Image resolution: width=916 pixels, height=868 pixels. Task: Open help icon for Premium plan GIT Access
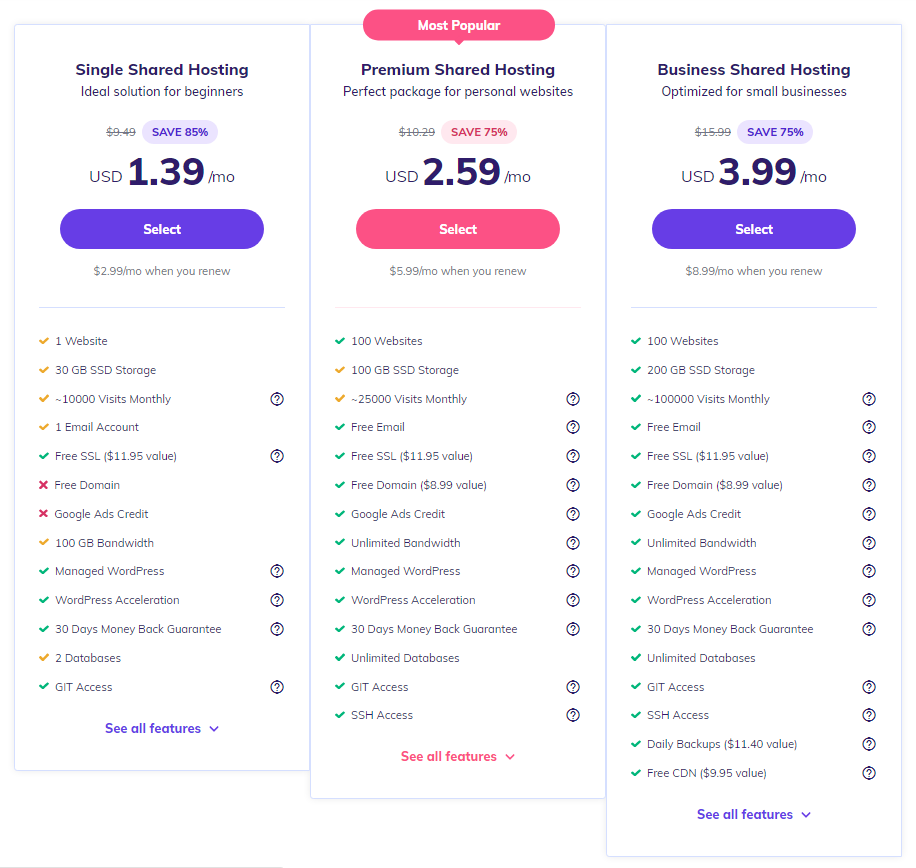[573, 687]
